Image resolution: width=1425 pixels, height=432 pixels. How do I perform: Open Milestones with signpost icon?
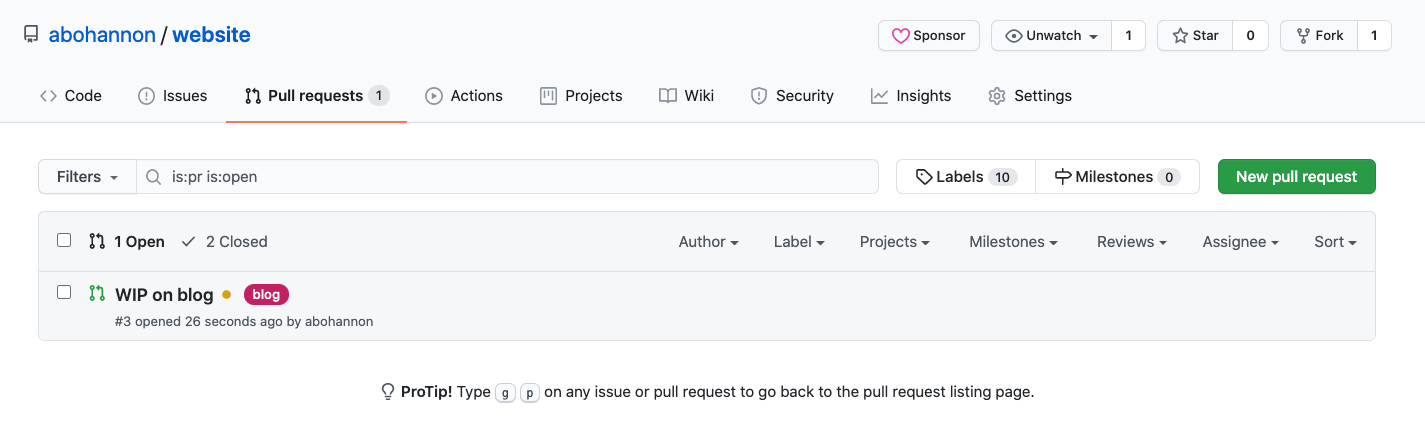coord(1117,177)
